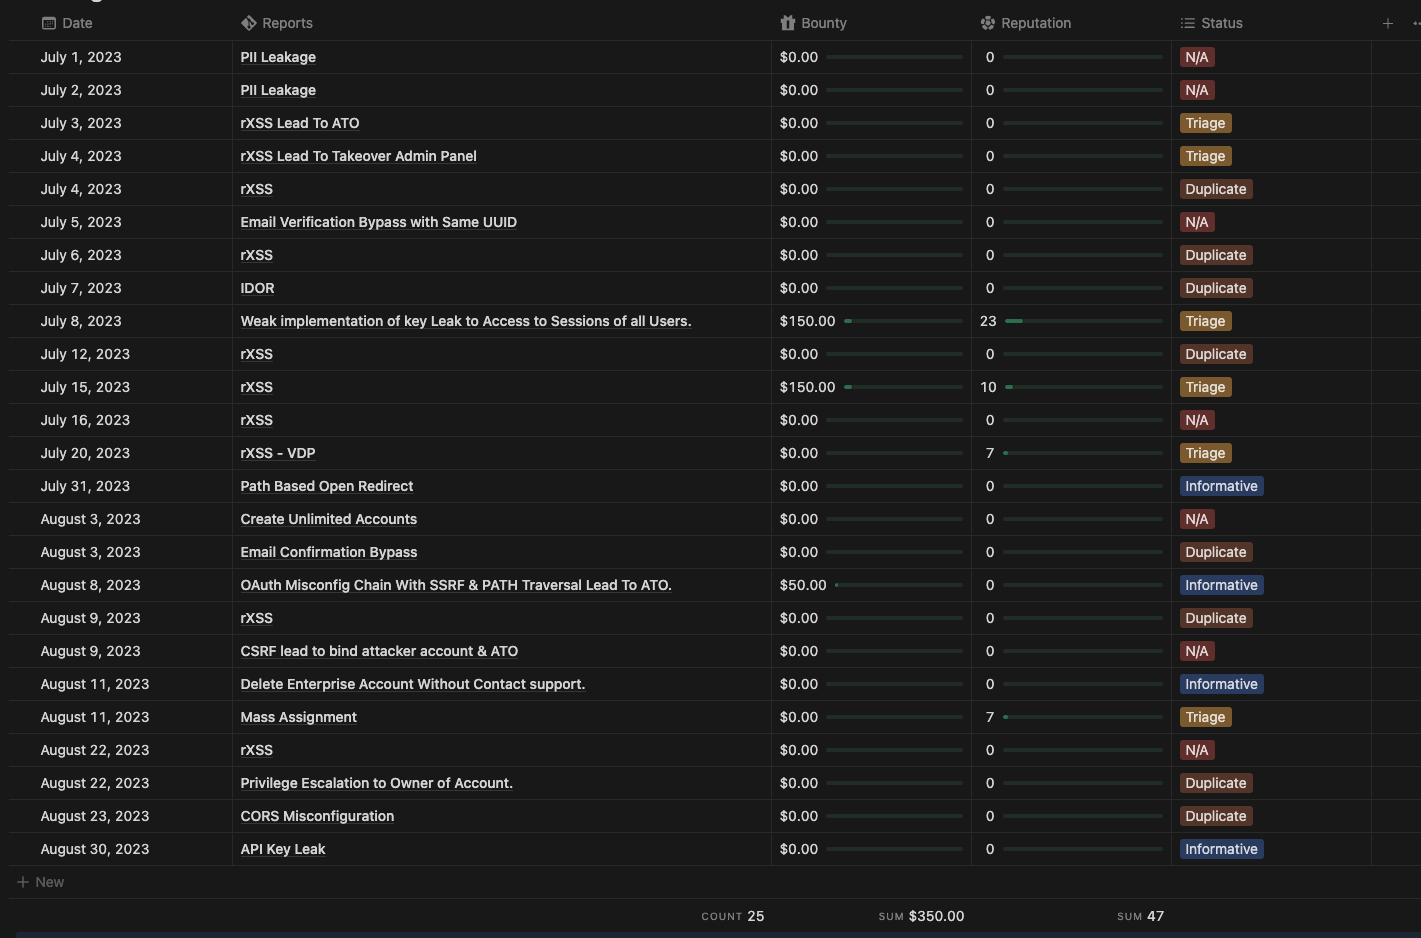Click Triage status tag for July 3
The image size is (1421, 938).
coord(1205,123)
